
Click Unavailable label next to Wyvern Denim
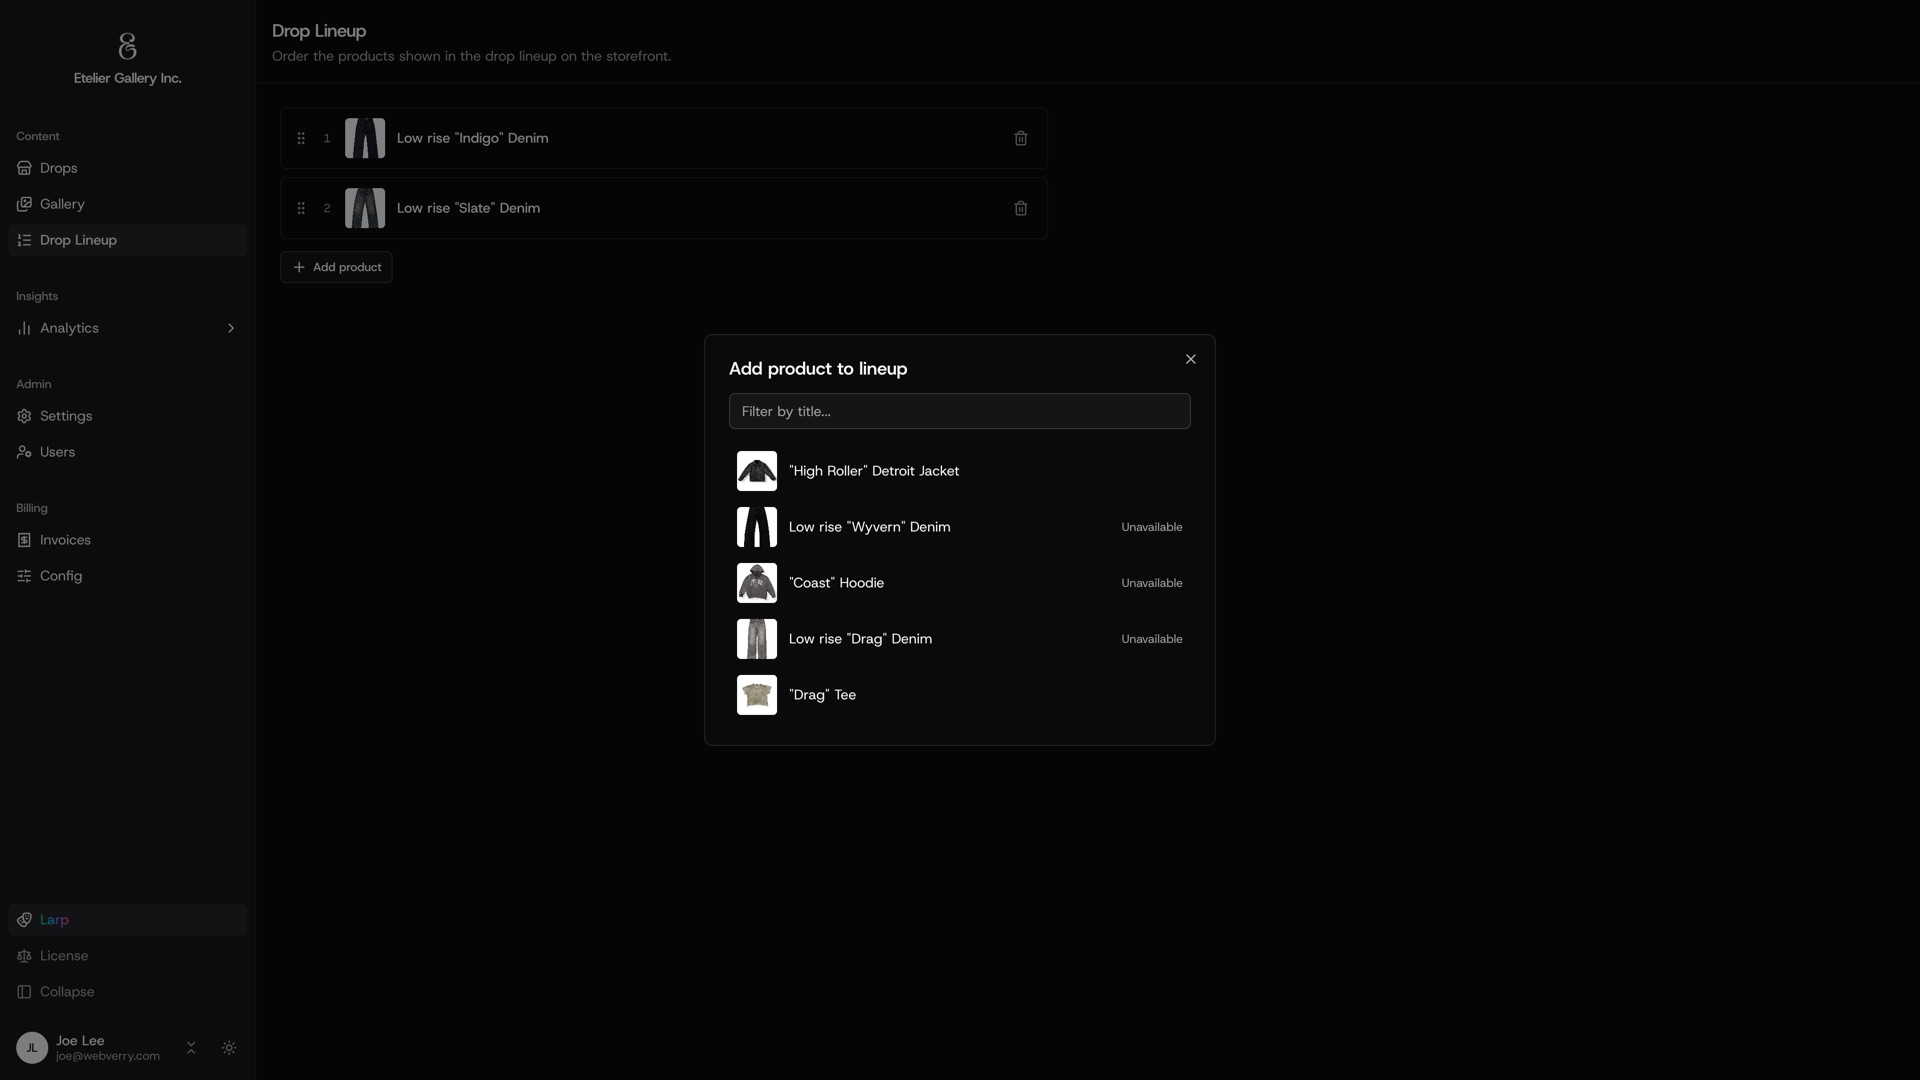pyautogui.click(x=1152, y=527)
